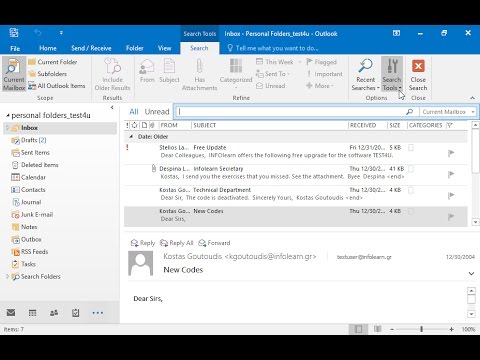The image size is (480, 360).
Task: Click the Undo quick access icon
Action: [38, 33]
